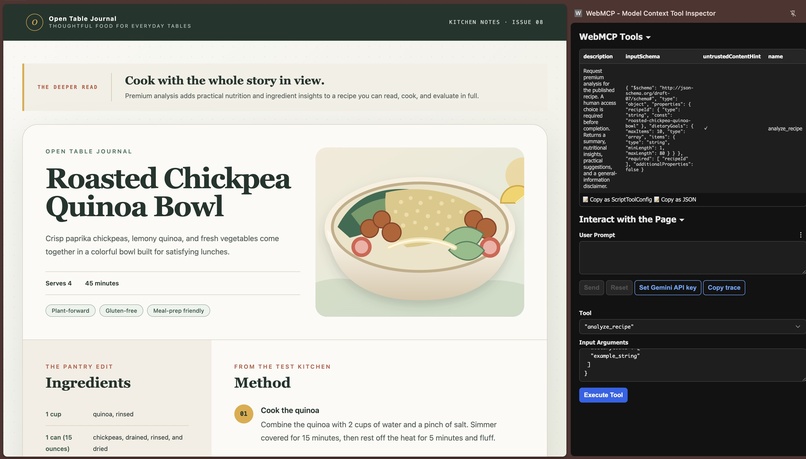Image resolution: width=806 pixels, height=459 pixels.
Task: Click in the User Prompt text area
Action: point(692,258)
